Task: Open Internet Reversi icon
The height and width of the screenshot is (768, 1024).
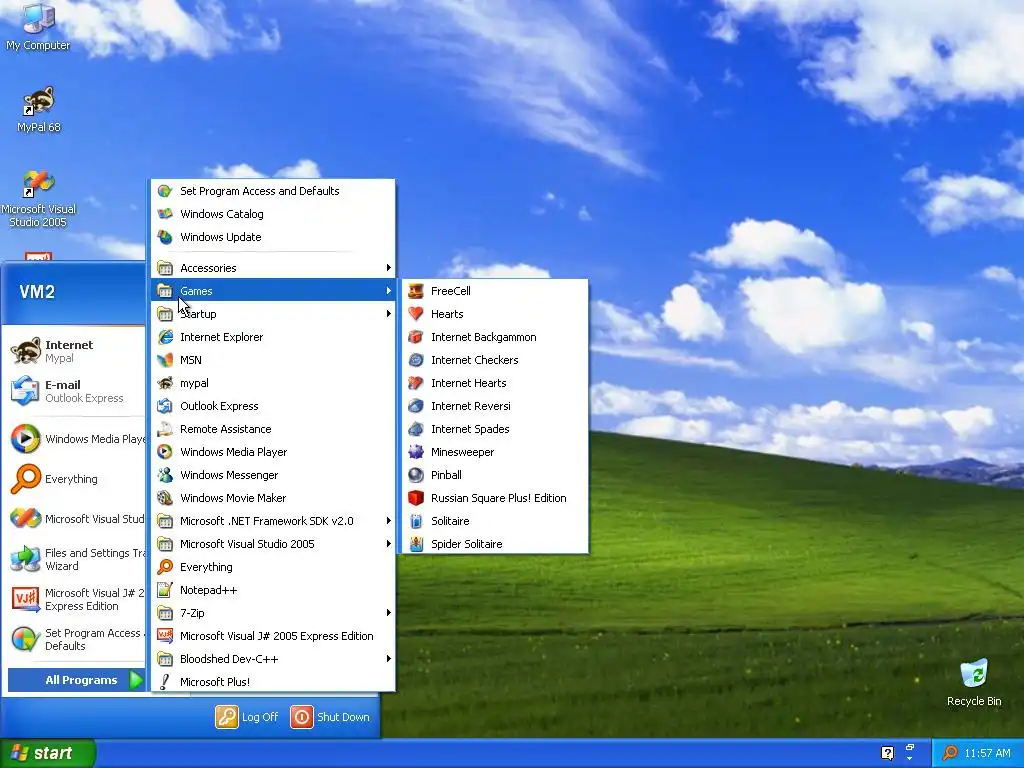Action: pos(416,406)
